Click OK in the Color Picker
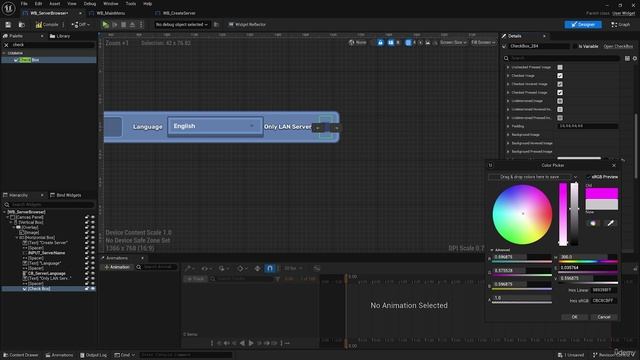The width and height of the screenshot is (640, 360). (x=574, y=317)
